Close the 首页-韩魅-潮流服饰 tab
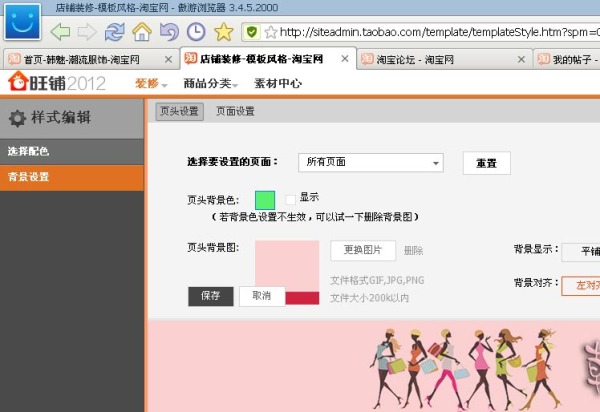 click(168, 59)
